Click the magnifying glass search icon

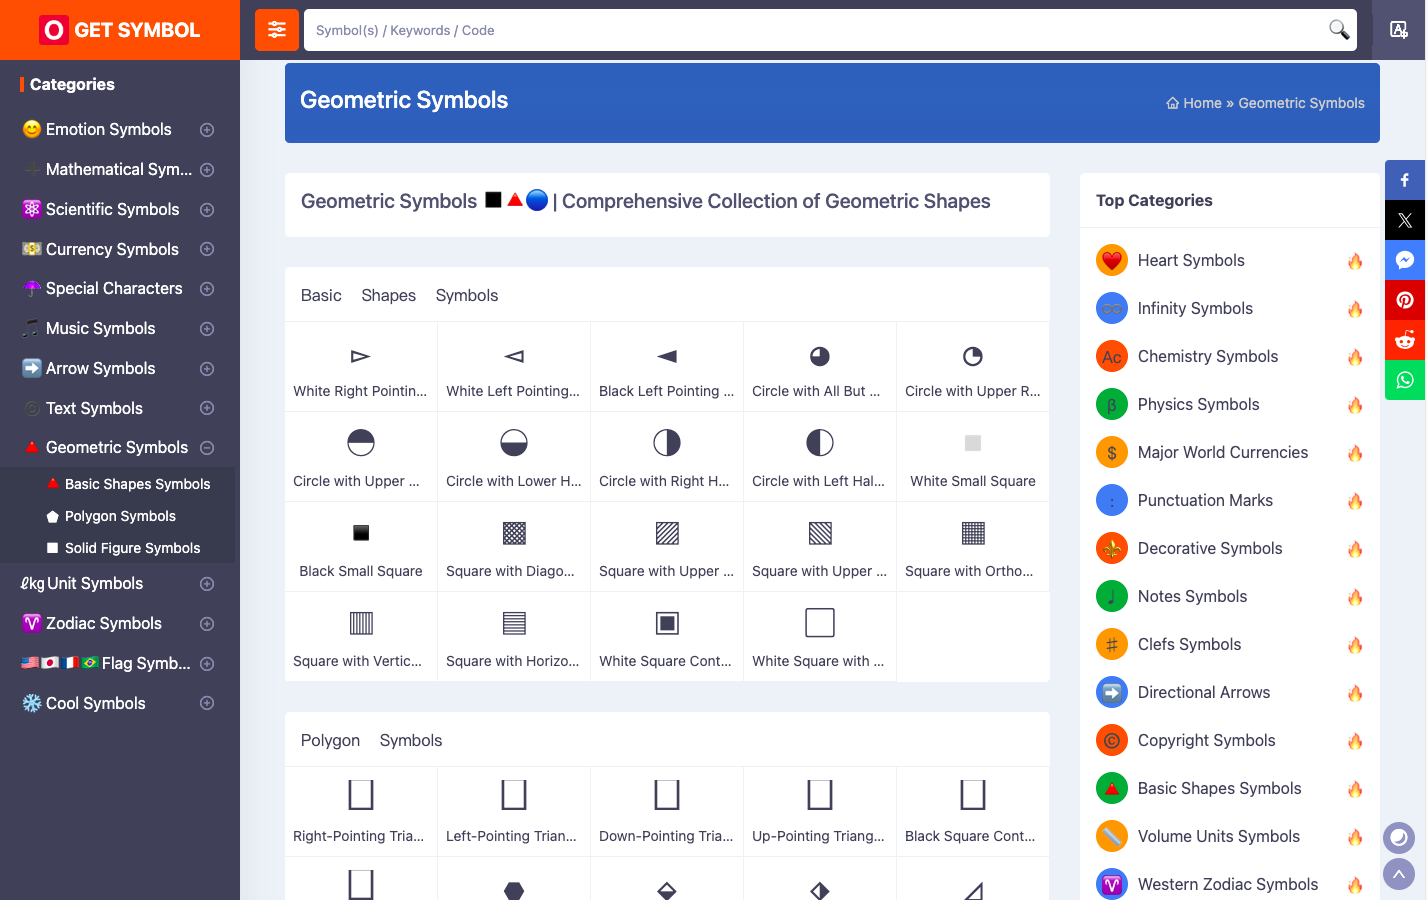coord(1338,30)
